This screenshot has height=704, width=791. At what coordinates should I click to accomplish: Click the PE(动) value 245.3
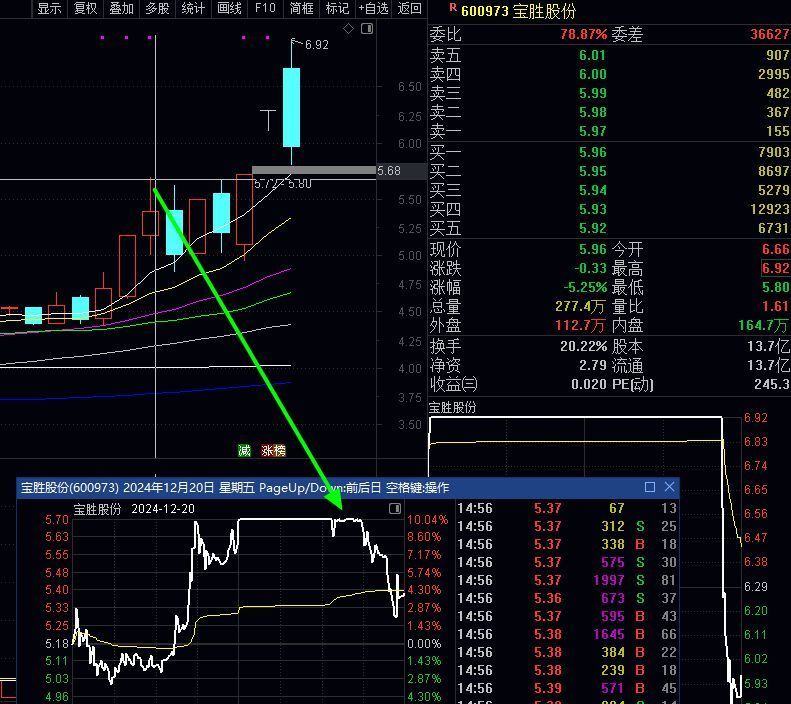pos(771,384)
